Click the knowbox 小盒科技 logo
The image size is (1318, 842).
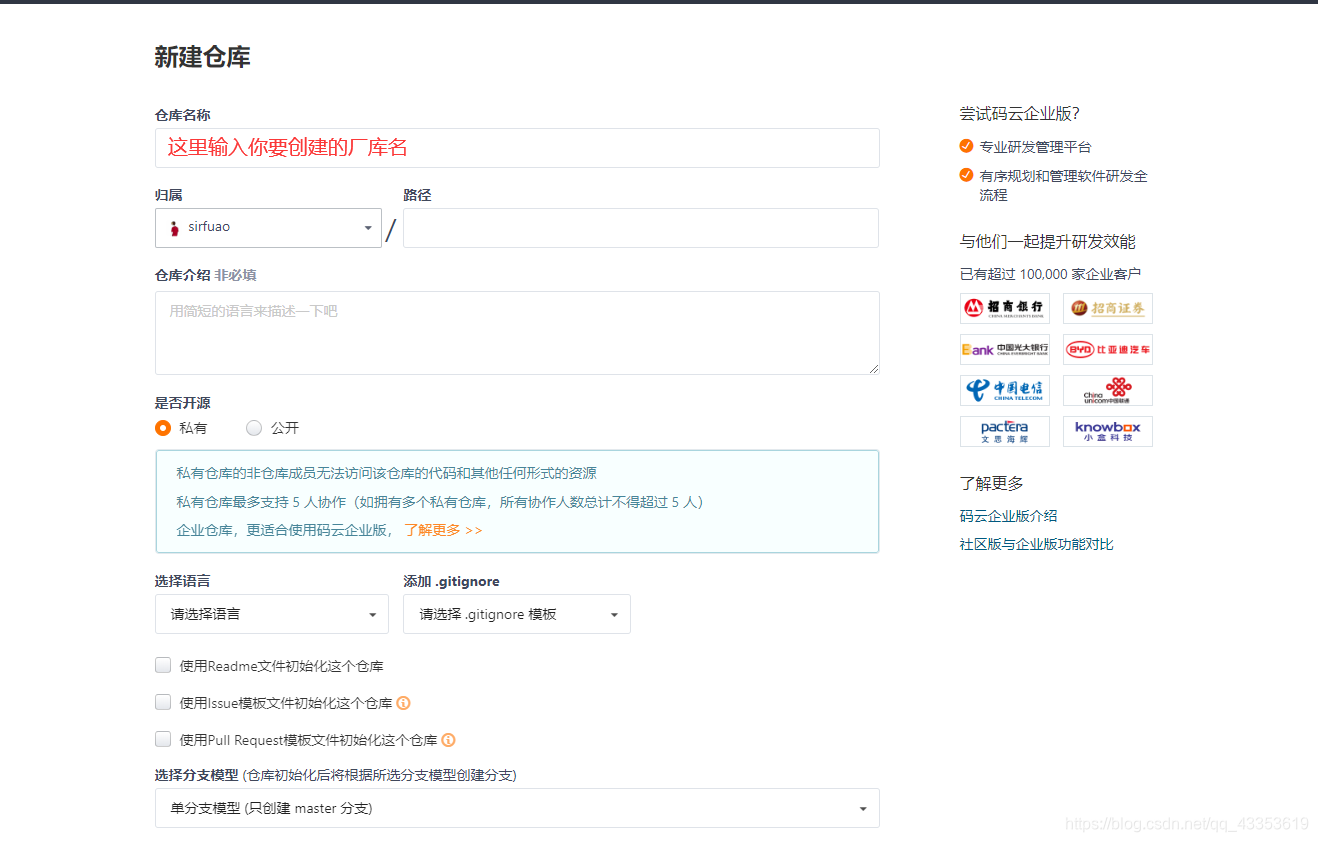point(1107,431)
